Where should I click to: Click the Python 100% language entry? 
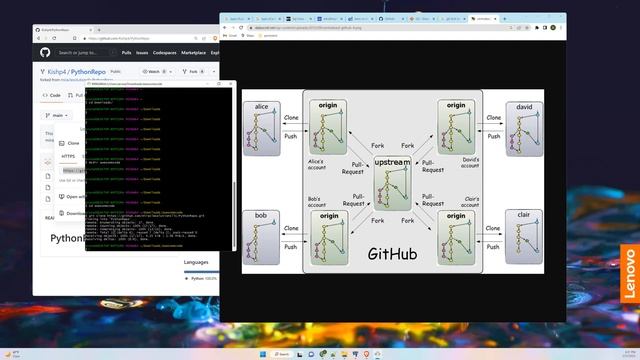(201, 278)
